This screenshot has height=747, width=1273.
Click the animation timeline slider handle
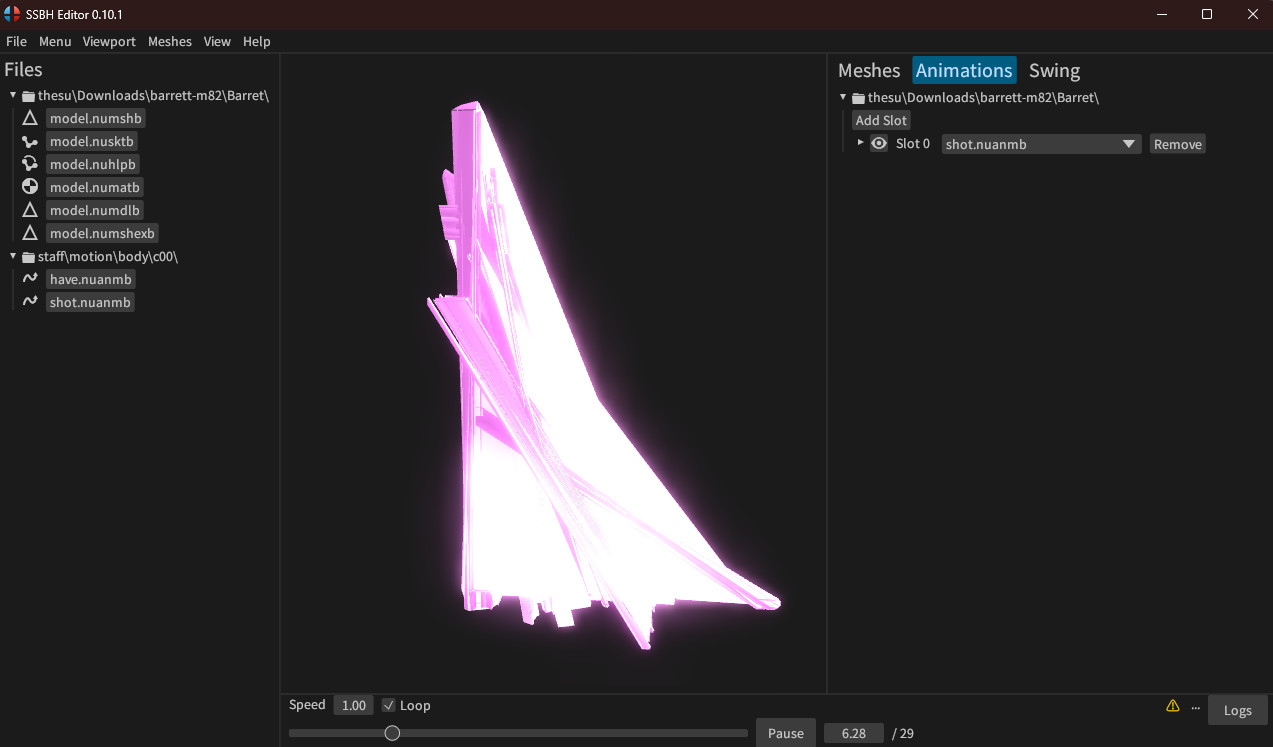(392, 733)
